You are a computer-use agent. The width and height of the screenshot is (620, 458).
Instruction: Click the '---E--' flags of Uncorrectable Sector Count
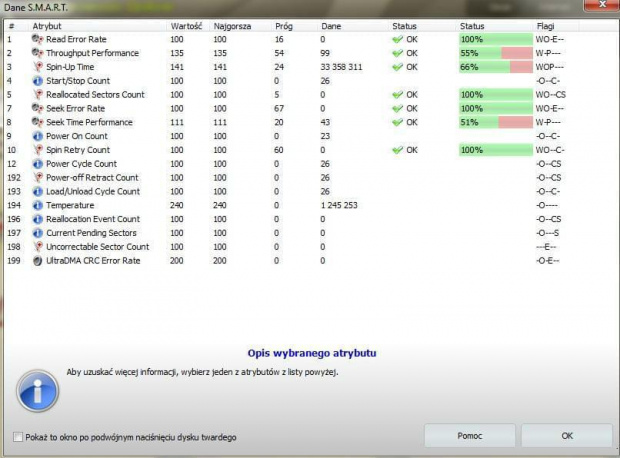pyautogui.click(x=547, y=247)
